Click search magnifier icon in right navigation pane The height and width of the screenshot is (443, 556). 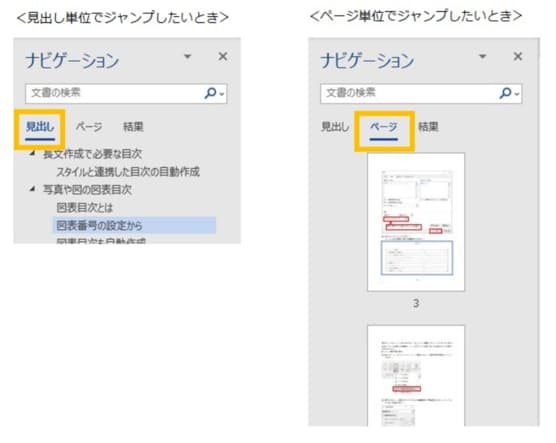click(506, 93)
